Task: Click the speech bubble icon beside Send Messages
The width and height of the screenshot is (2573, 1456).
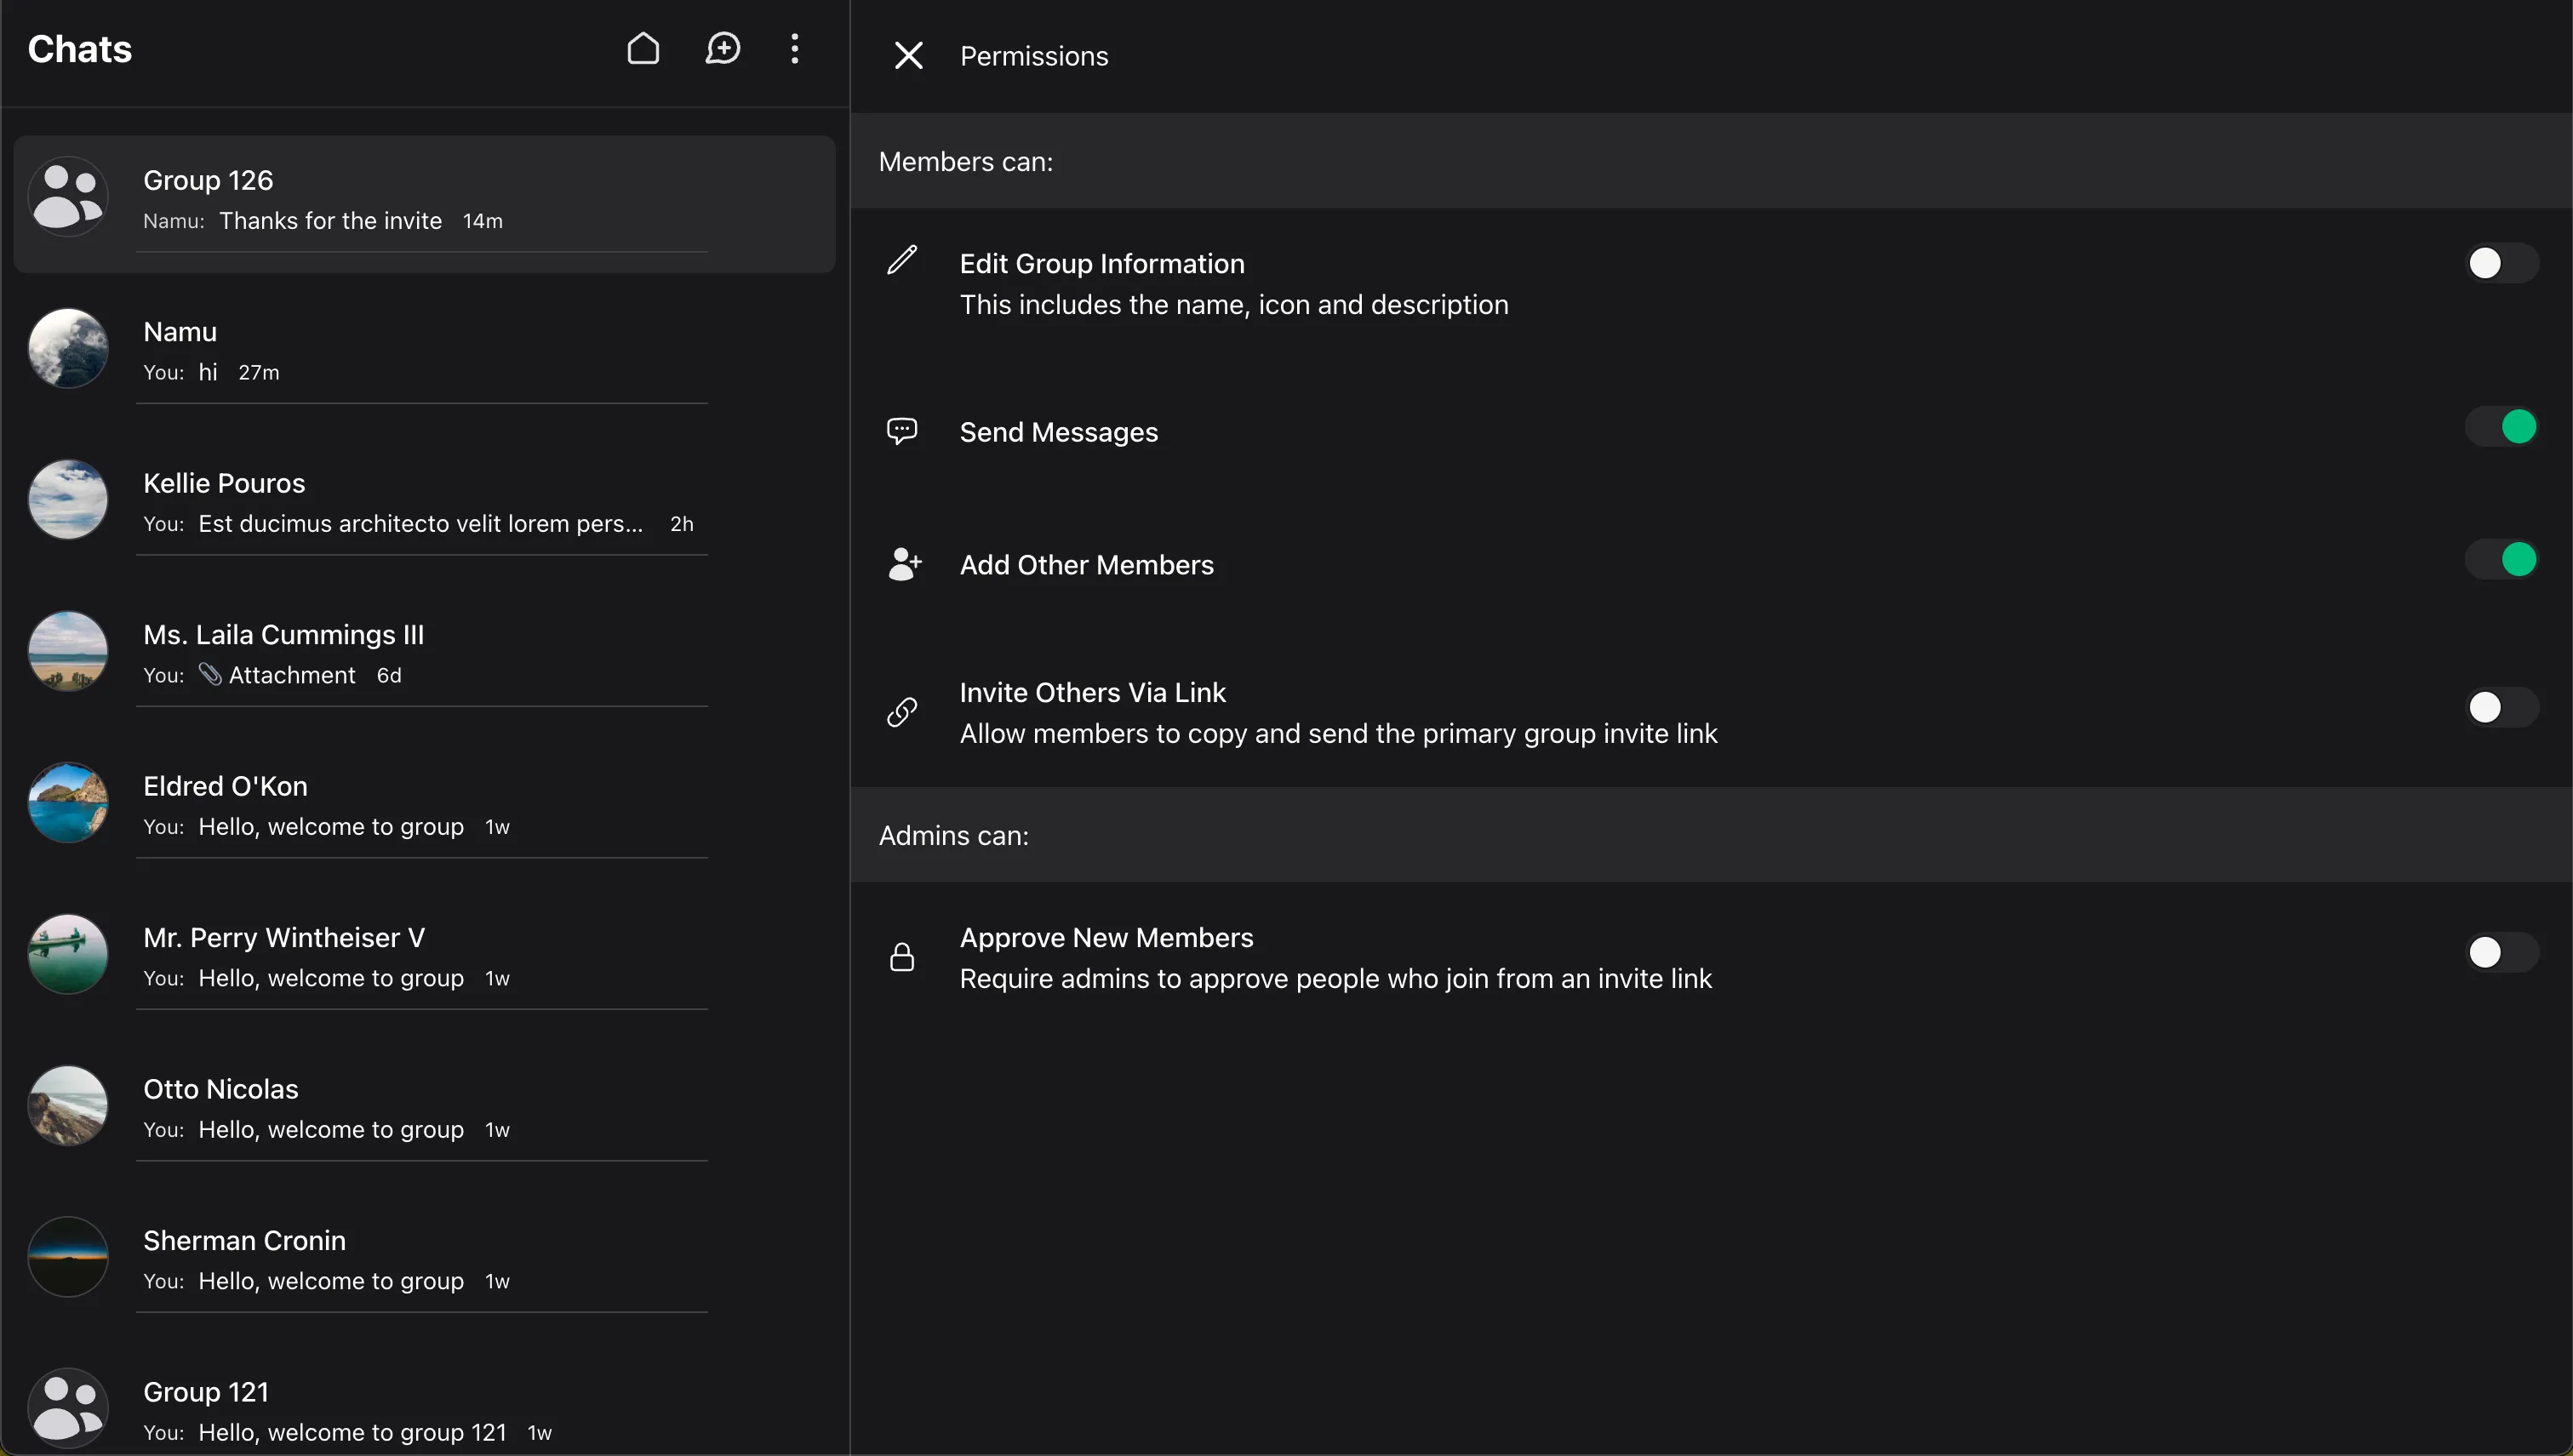Action: point(902,431)
